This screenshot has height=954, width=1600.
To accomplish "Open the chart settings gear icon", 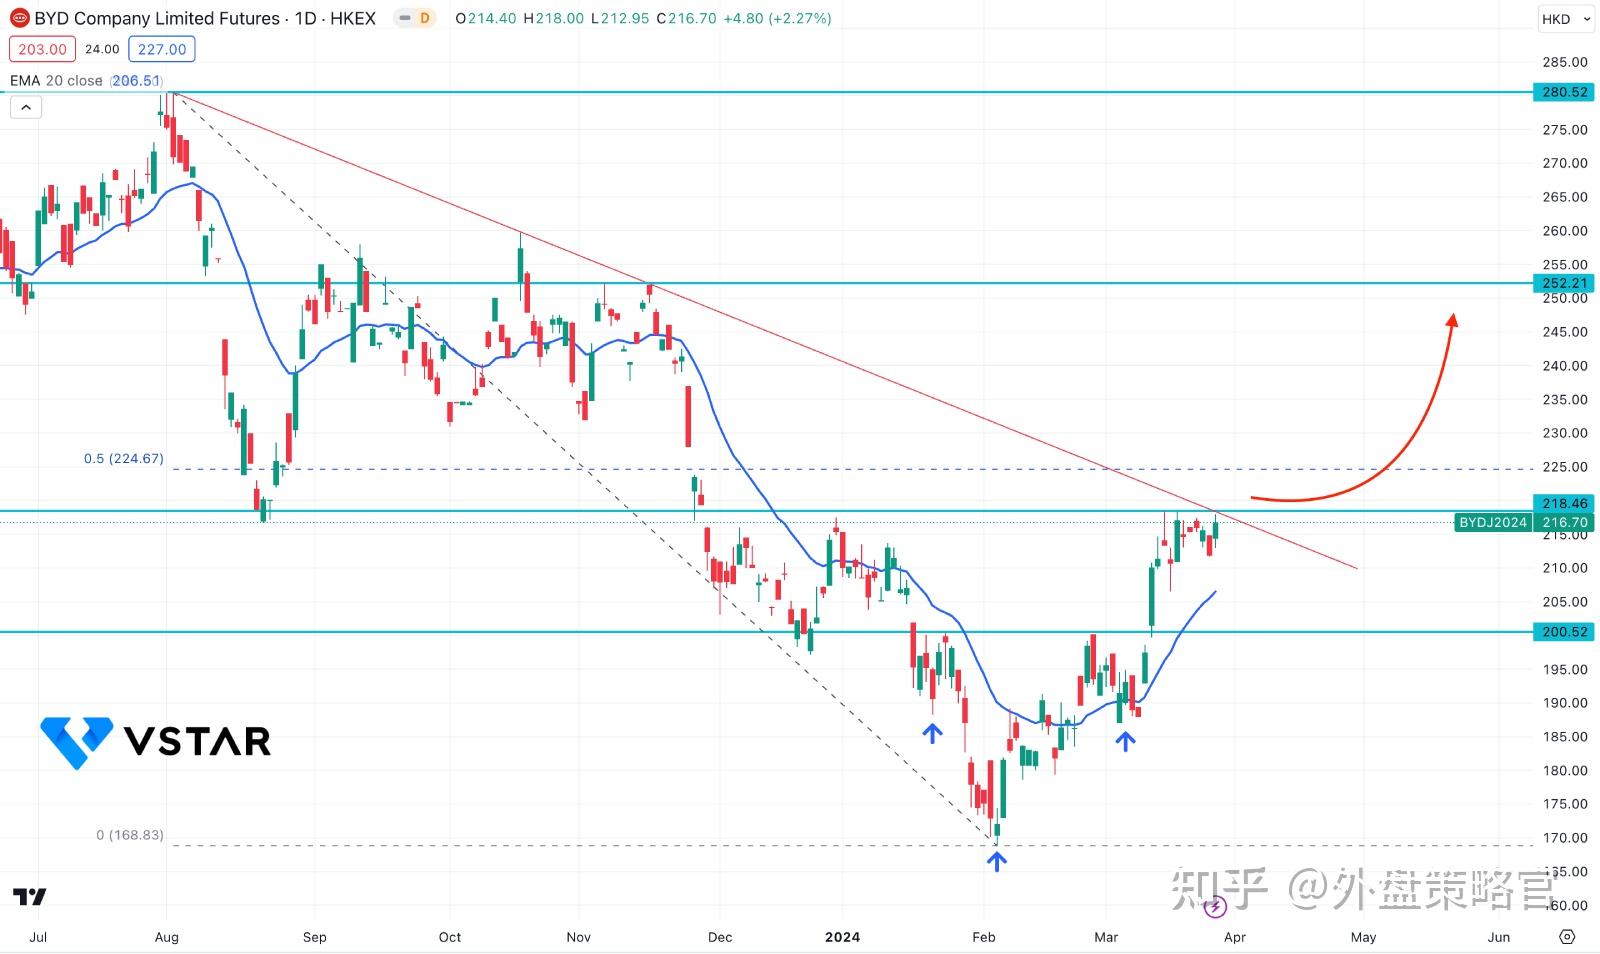I will [x=1567, y=937].
